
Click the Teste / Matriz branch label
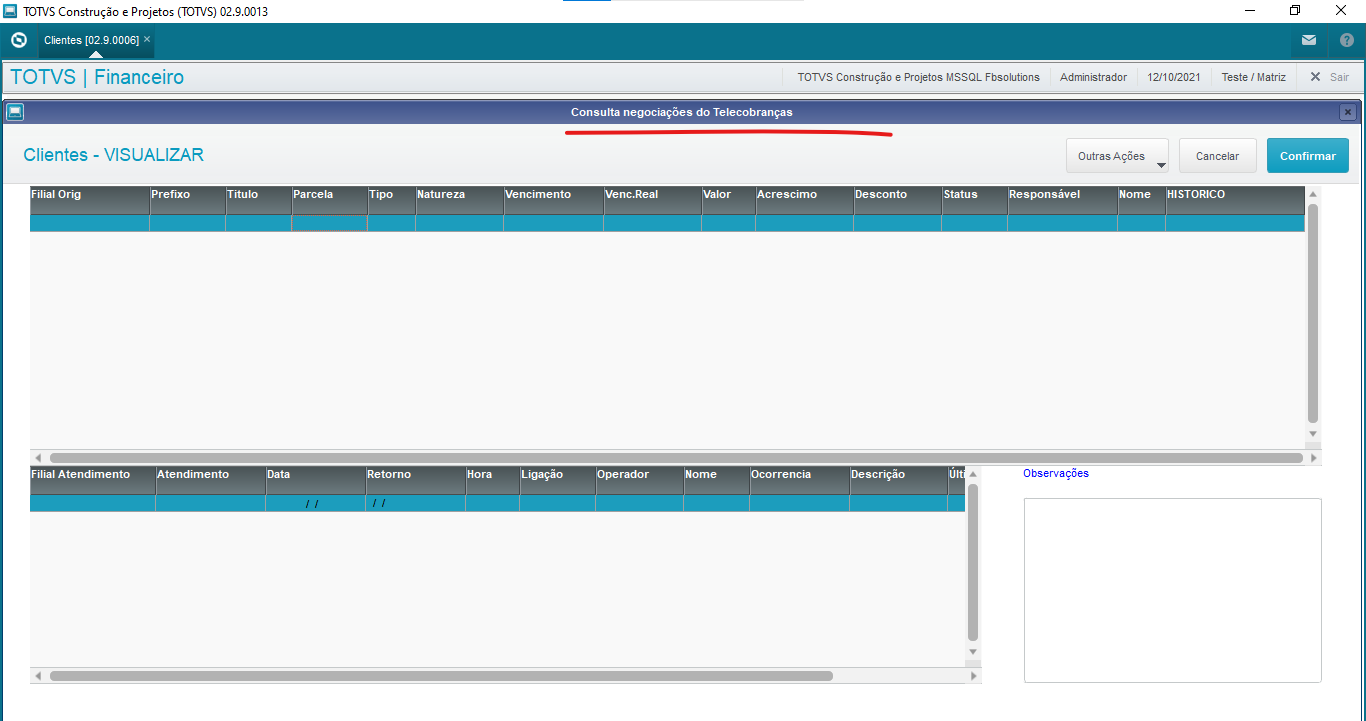[x=1254, y=77]
